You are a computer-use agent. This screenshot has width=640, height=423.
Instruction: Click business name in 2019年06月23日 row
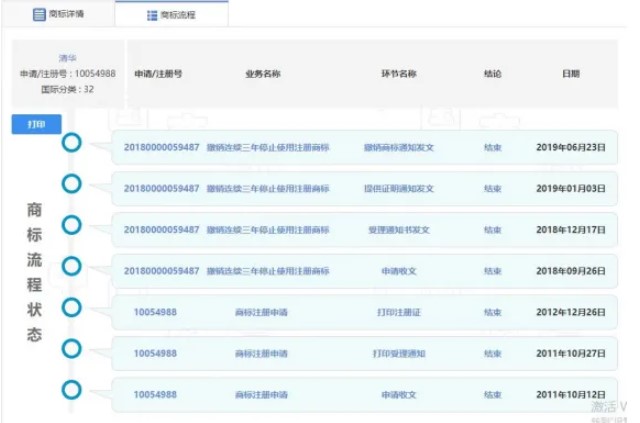[268, 147]
